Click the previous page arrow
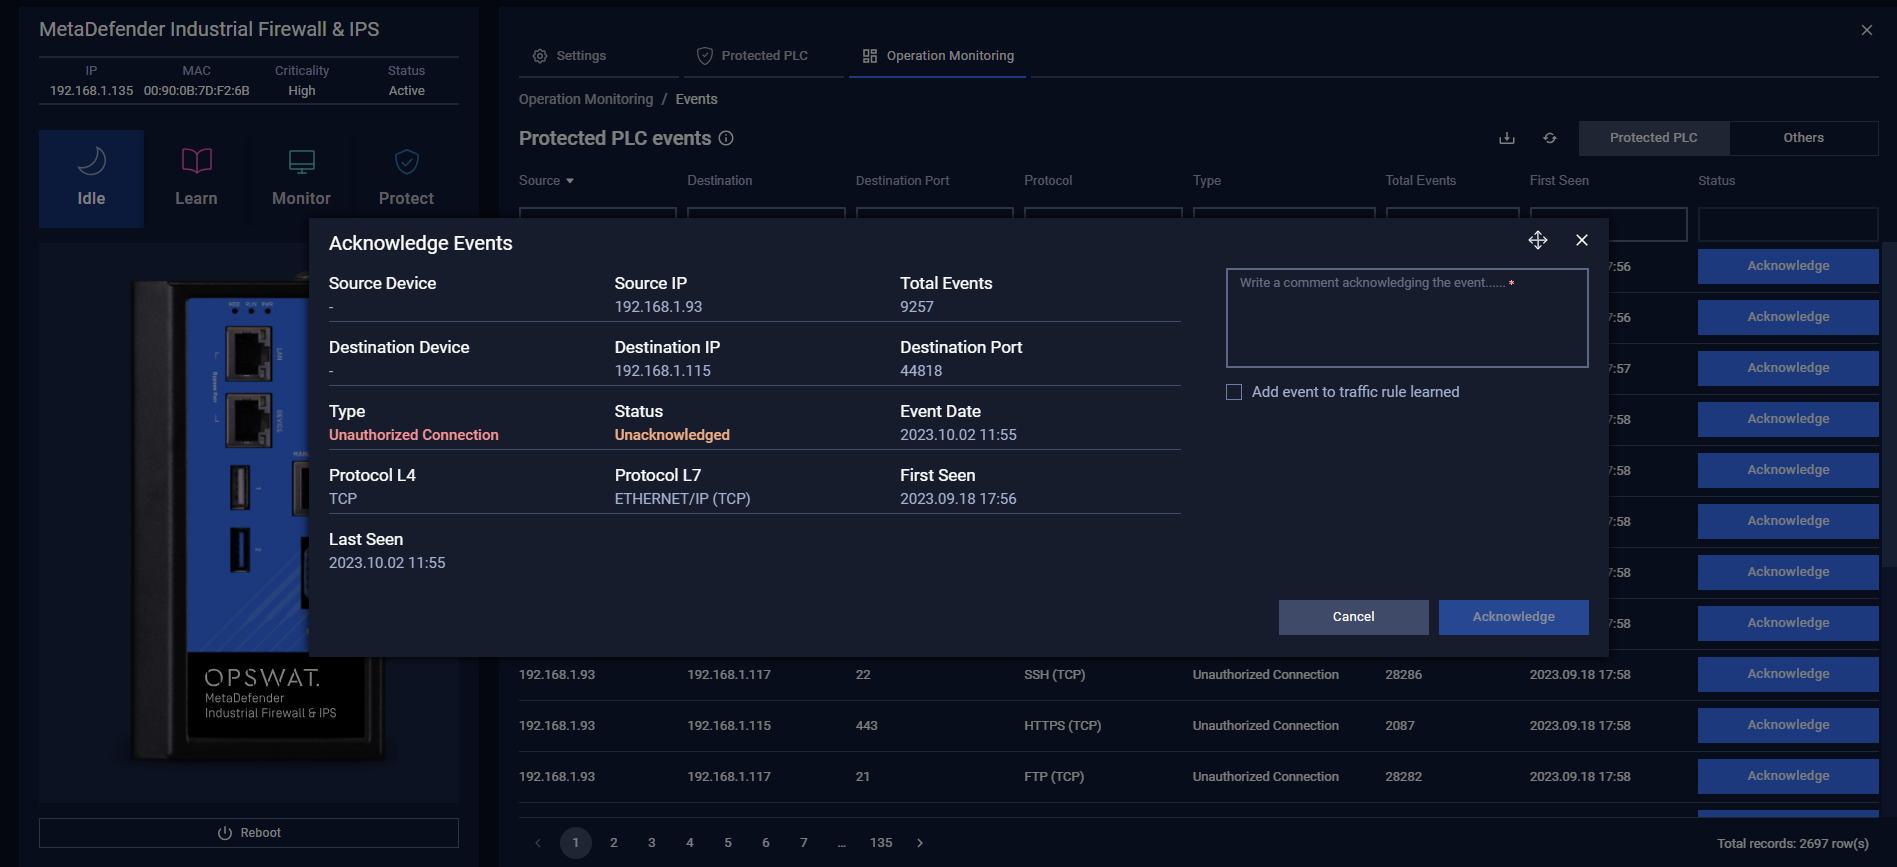1897x867 pixels. [x=538, y=843]
